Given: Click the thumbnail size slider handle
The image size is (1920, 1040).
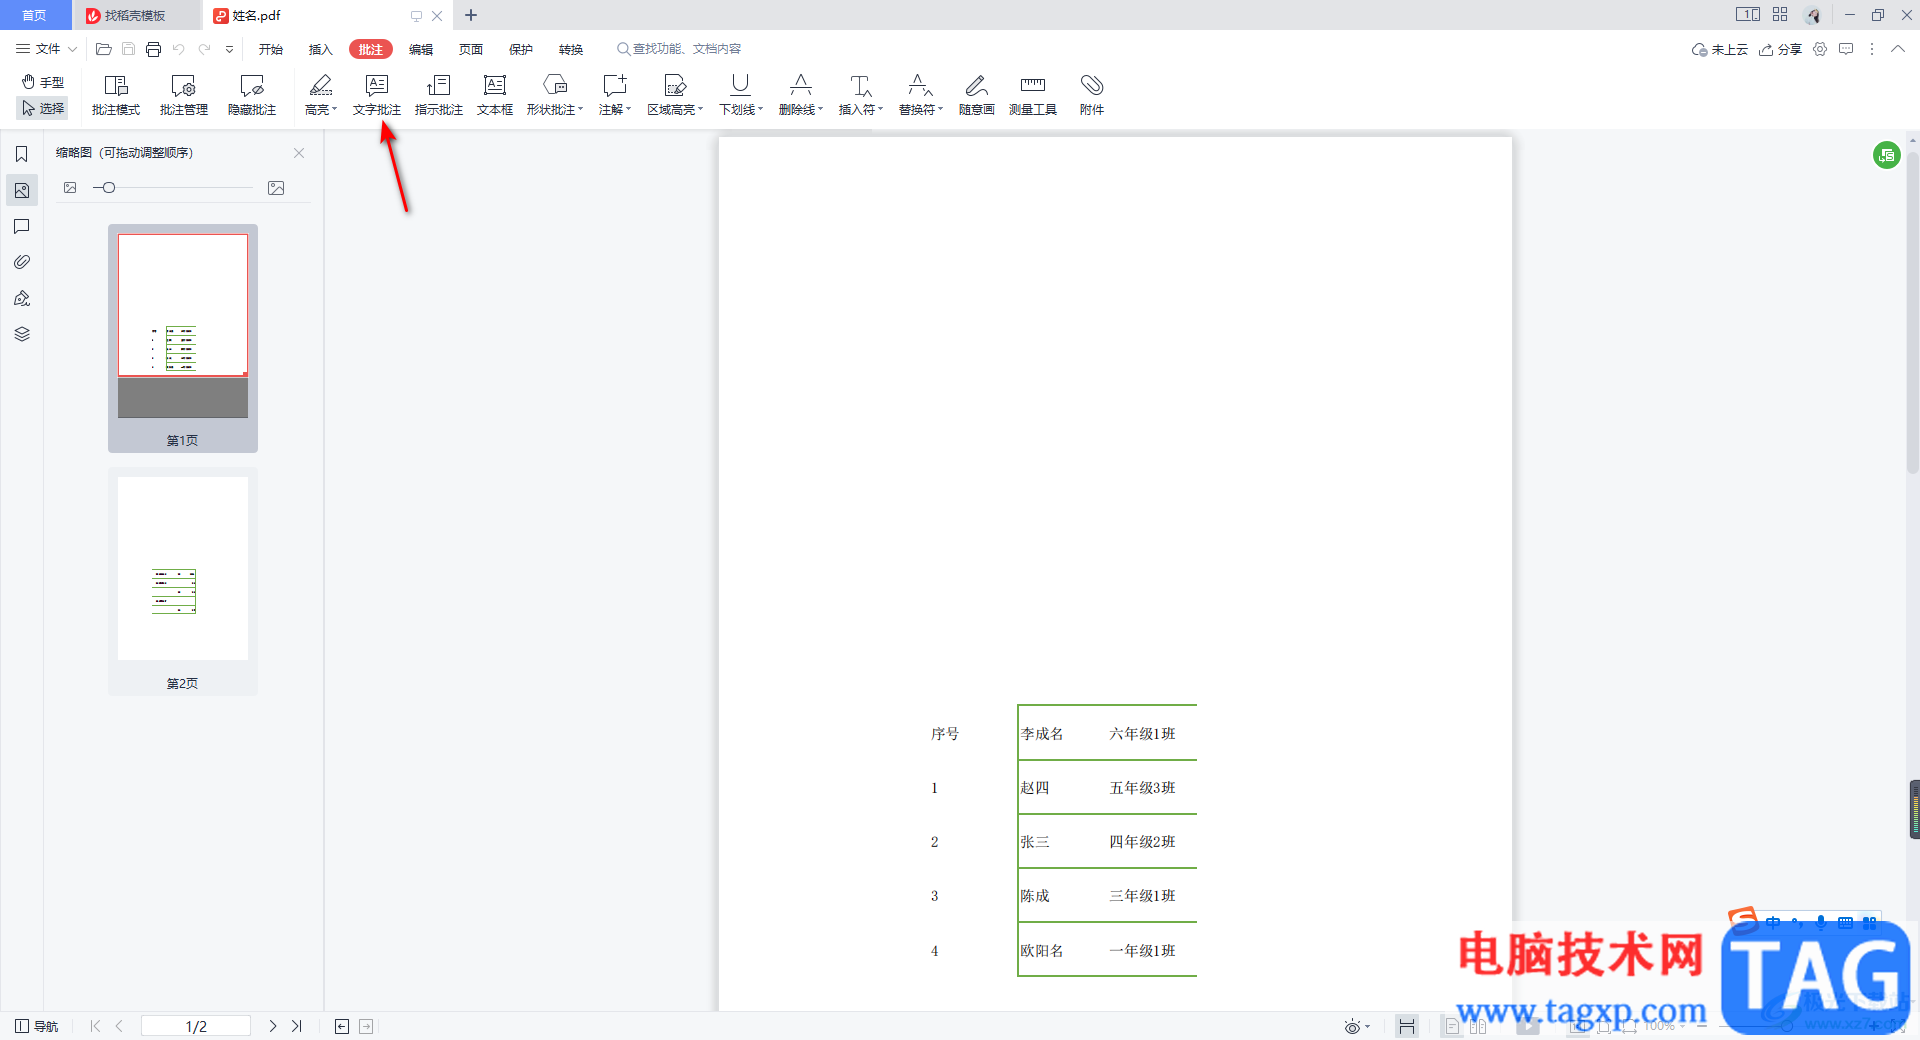Looking at the screenshot, I should [x=108, y=188].
